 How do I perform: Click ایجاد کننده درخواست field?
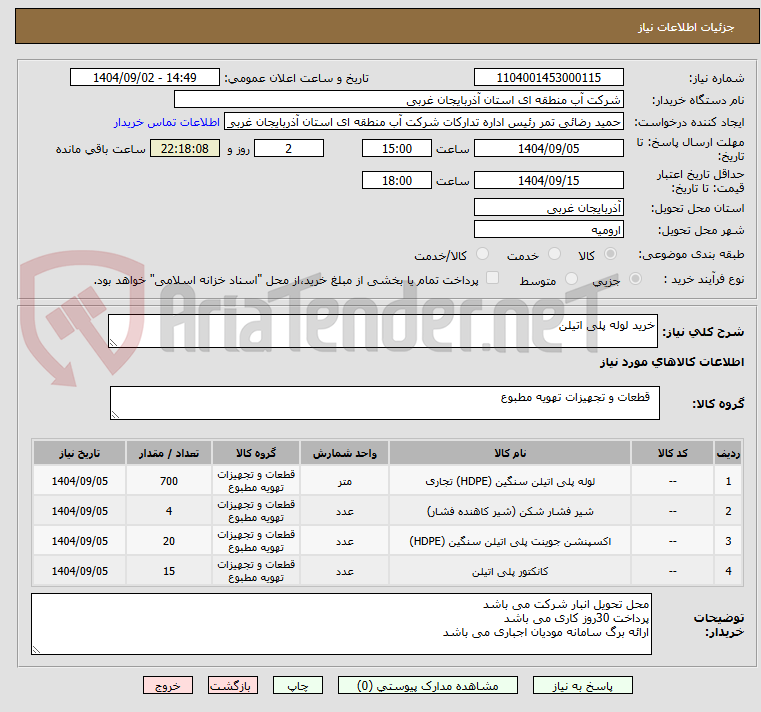point(424,122)
